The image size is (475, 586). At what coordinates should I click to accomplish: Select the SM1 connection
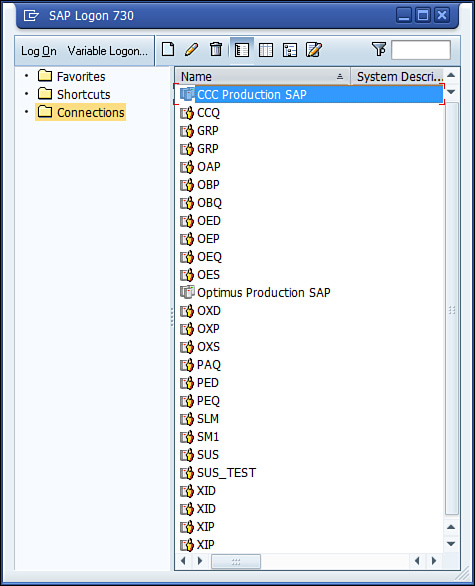pyautogui.click(x=208, y=437)
